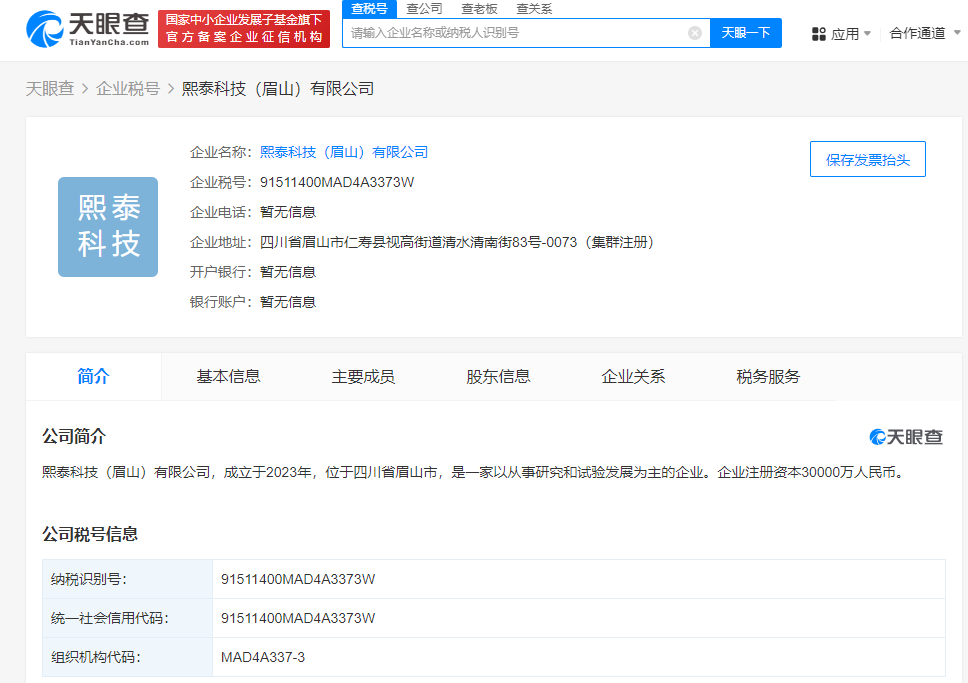Click the 组织机构代码 label cell
This screenshot has width=968, height=683.
coord(127,657)
